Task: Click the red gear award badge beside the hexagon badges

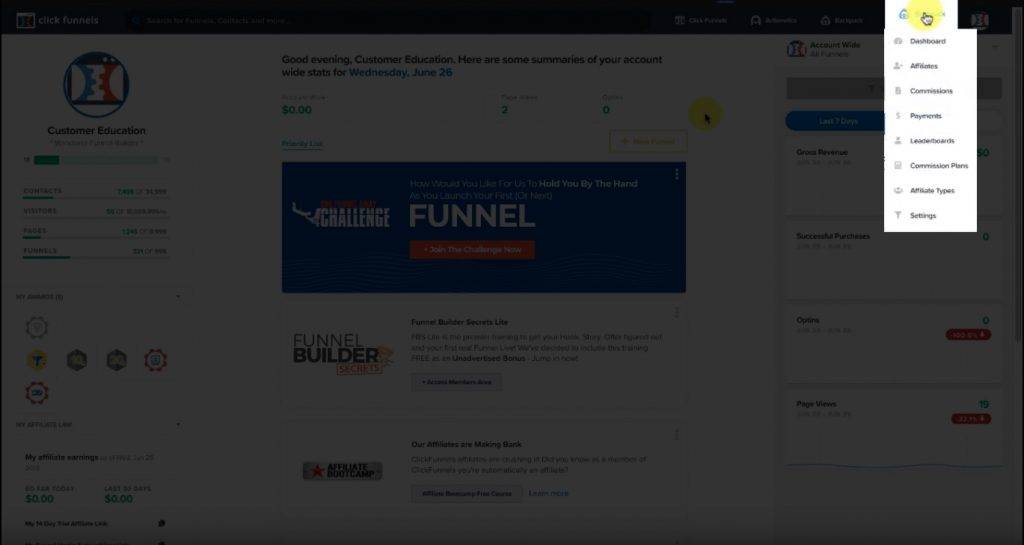Action: tap(155, 360)
